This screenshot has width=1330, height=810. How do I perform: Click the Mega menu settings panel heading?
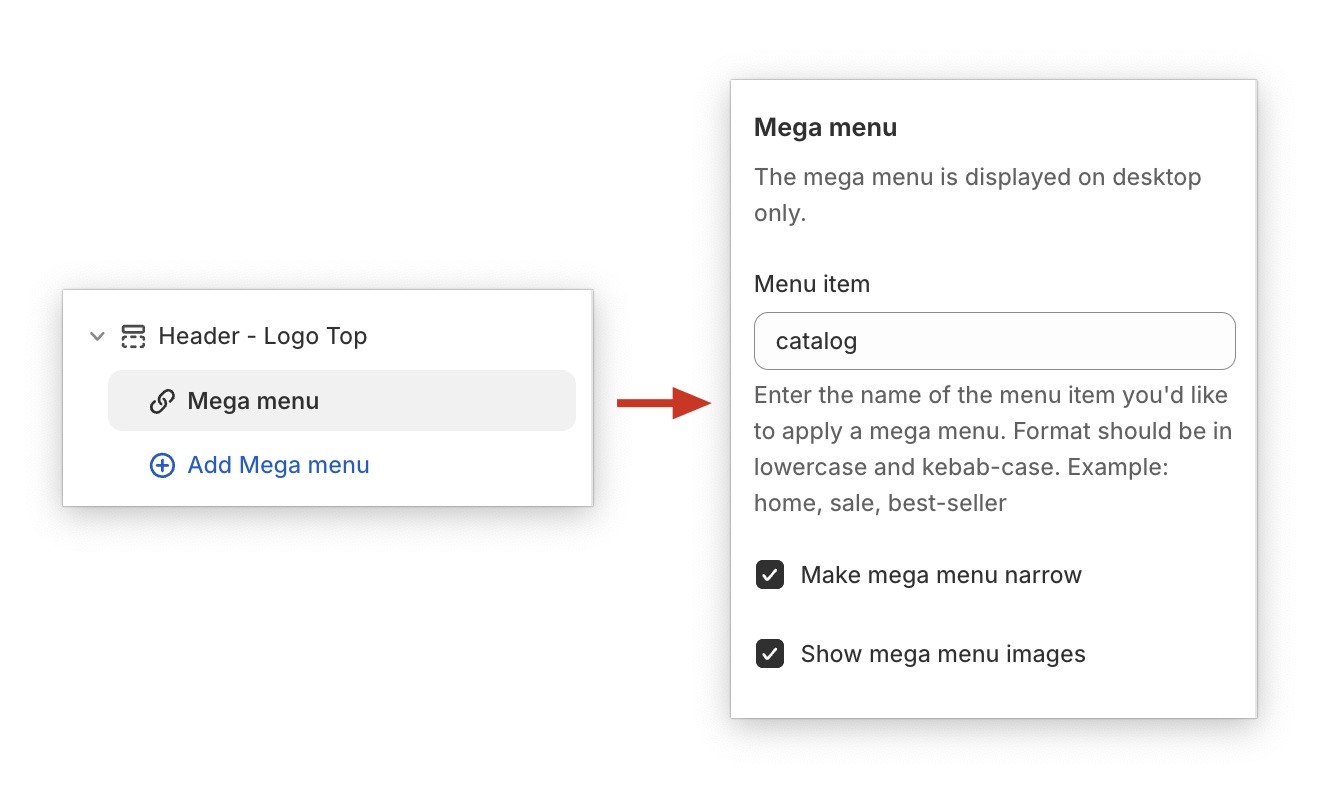[x=825, y=128]
